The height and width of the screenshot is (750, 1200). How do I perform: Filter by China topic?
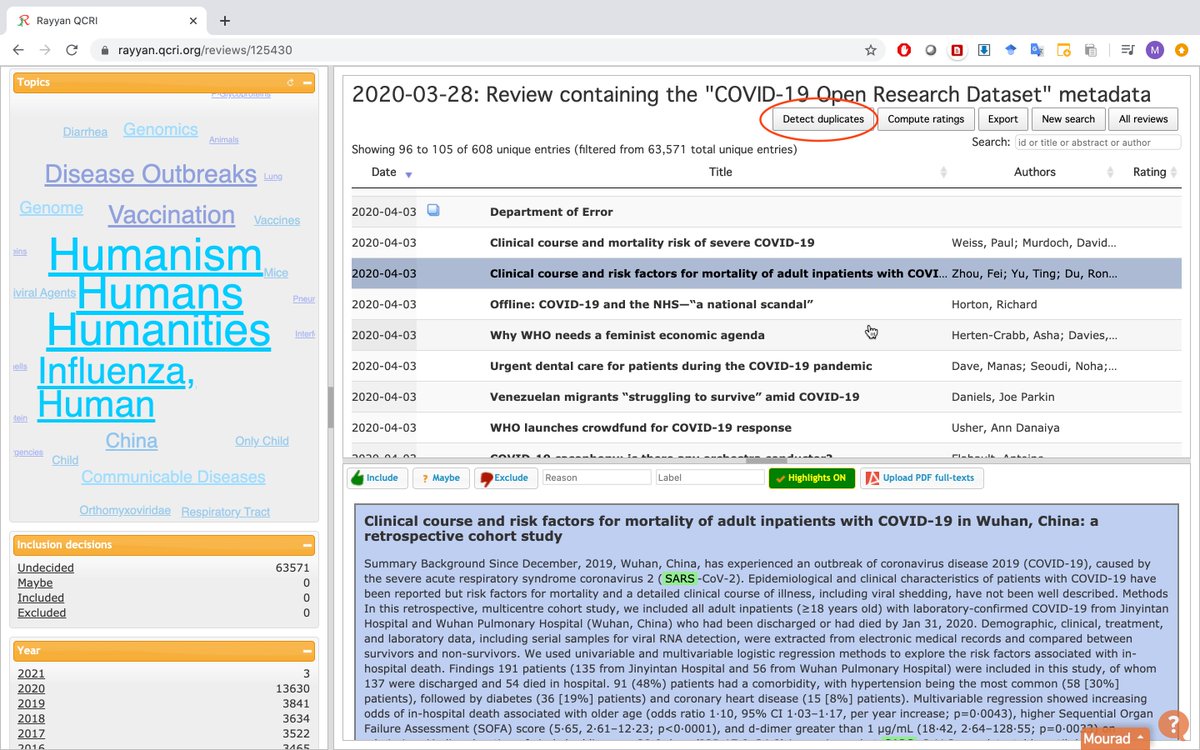[131, 441]
